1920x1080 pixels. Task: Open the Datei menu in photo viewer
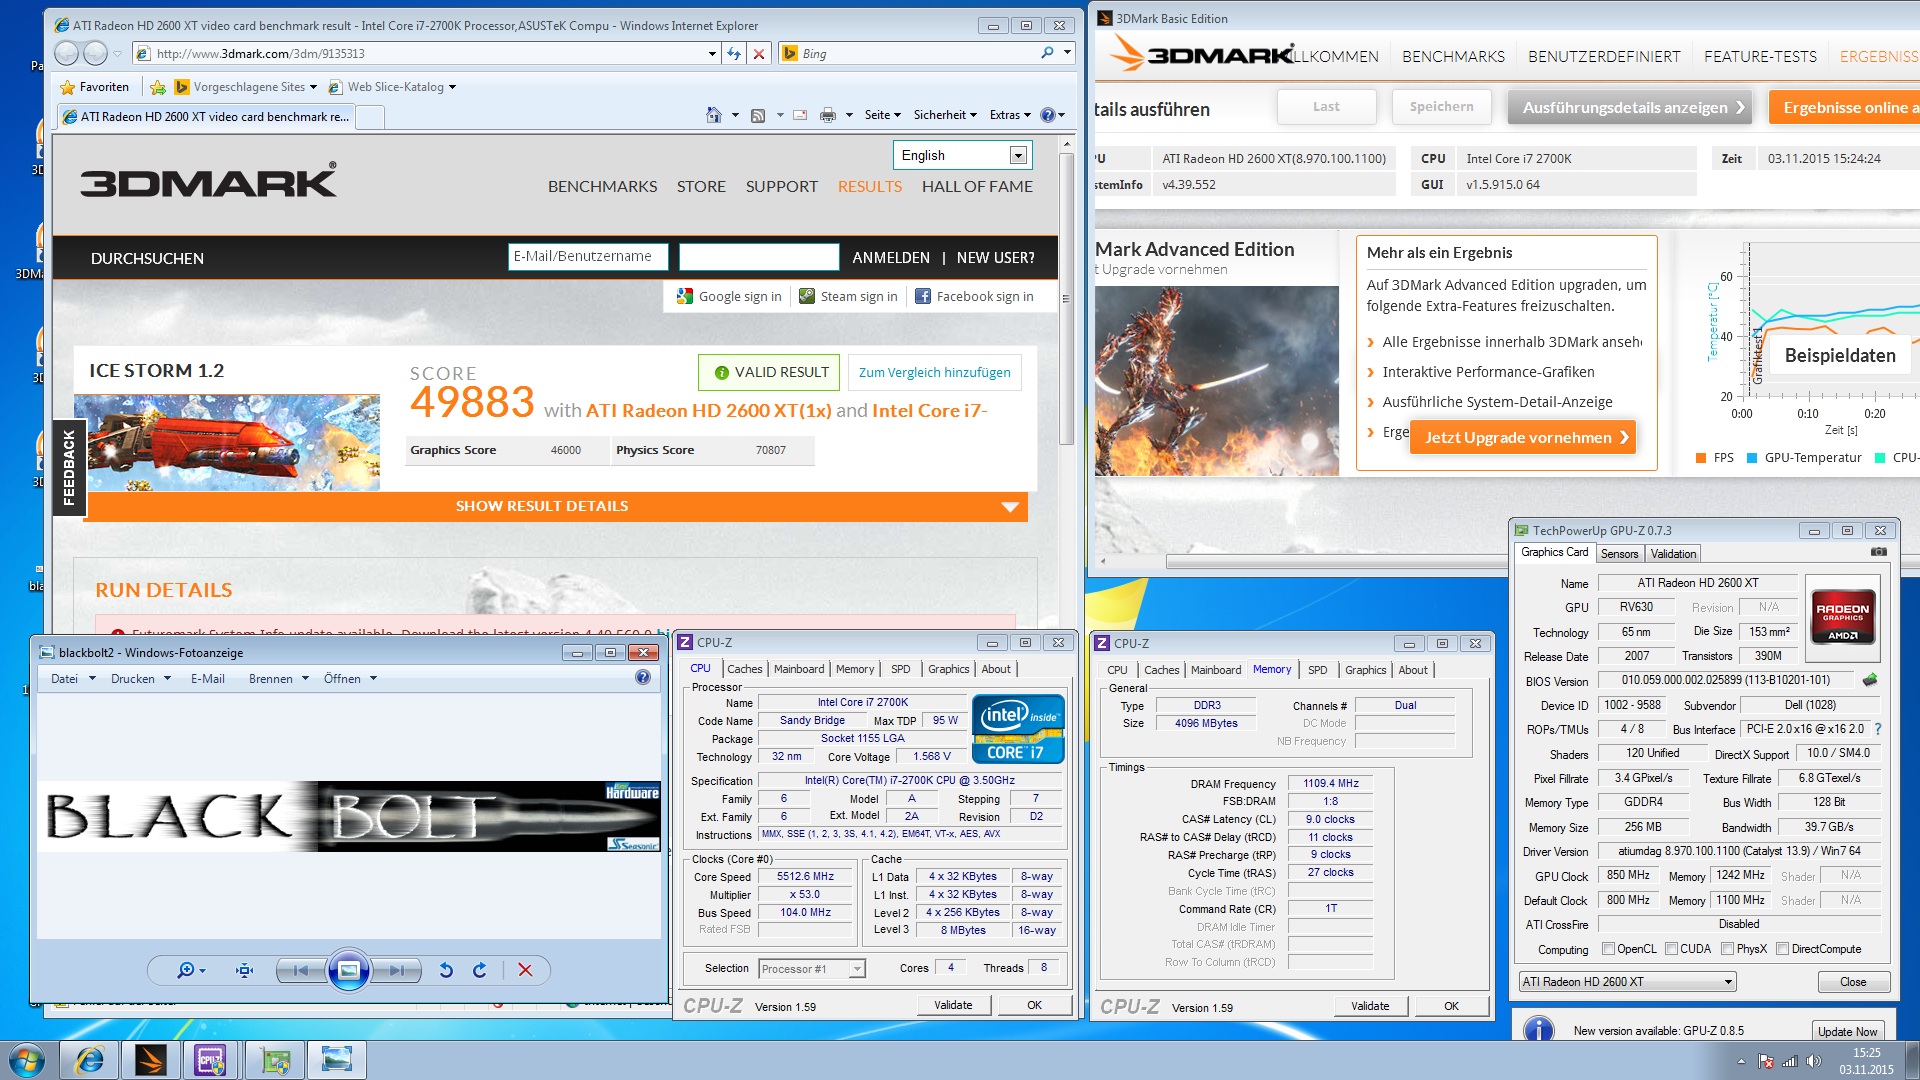[73, 678]
